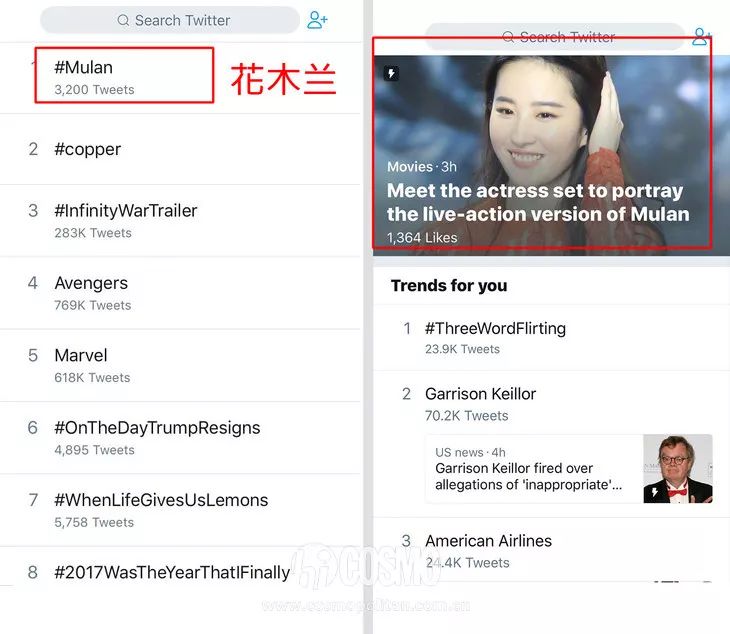This screenshot has height=634, width=730.
Task: Open Garrison Keillor fired news card
Action: click(x=568, y=469)
